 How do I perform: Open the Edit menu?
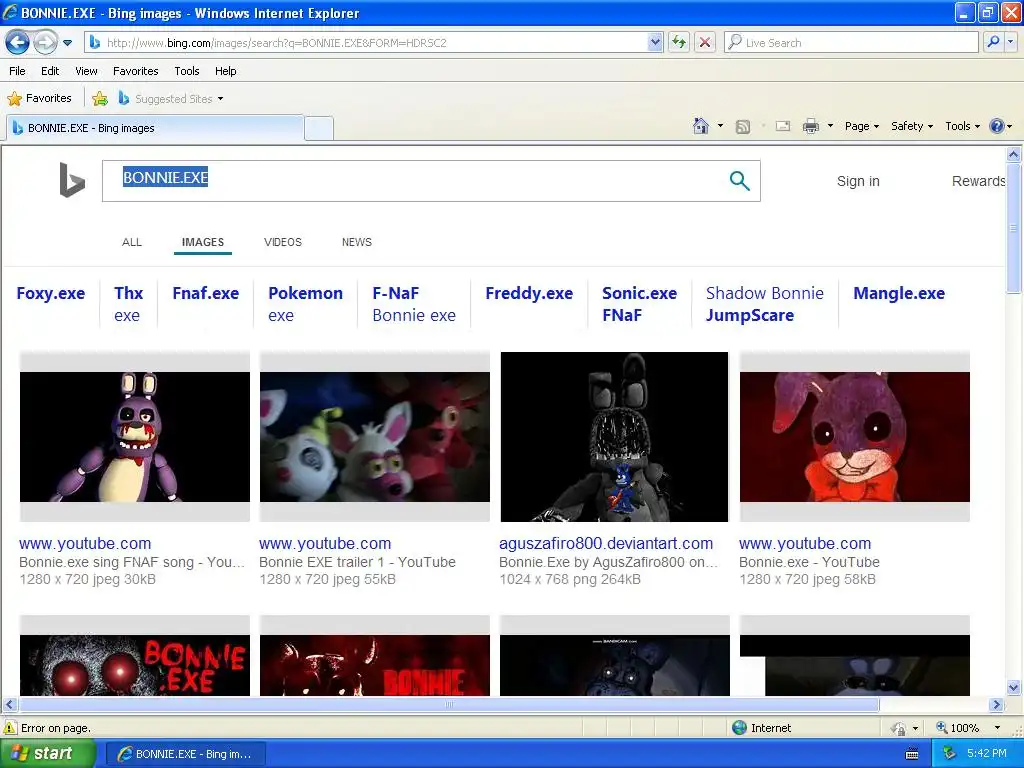(x=50, y=71)
